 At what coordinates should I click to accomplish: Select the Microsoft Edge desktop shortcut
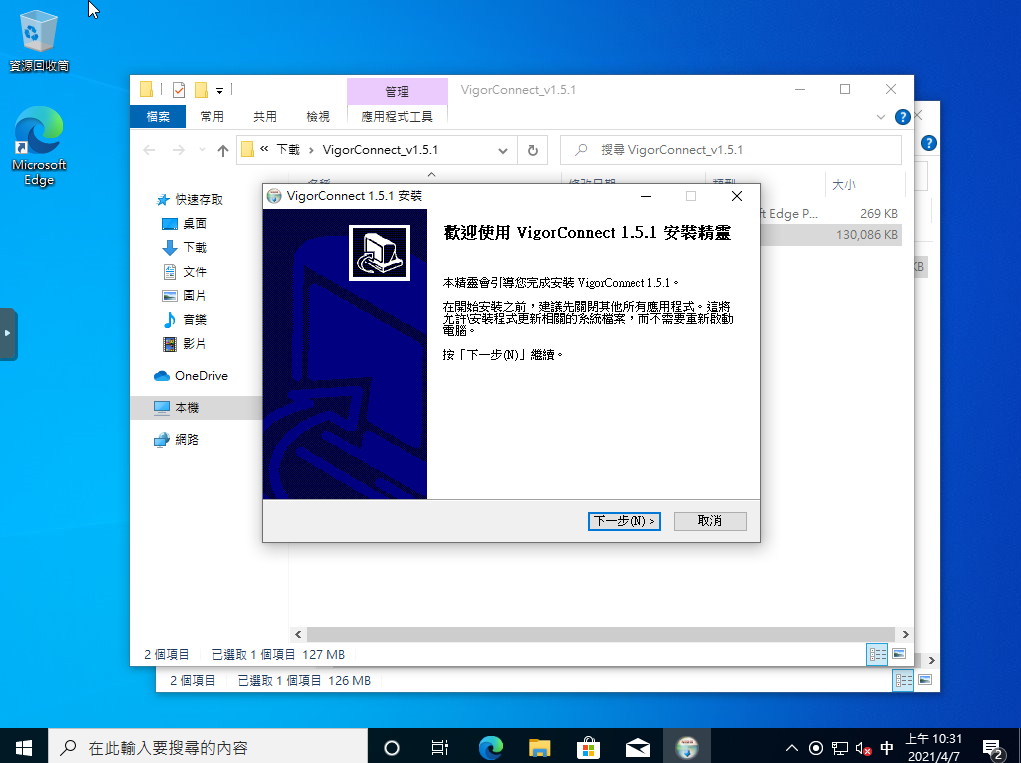click(39, 147)
